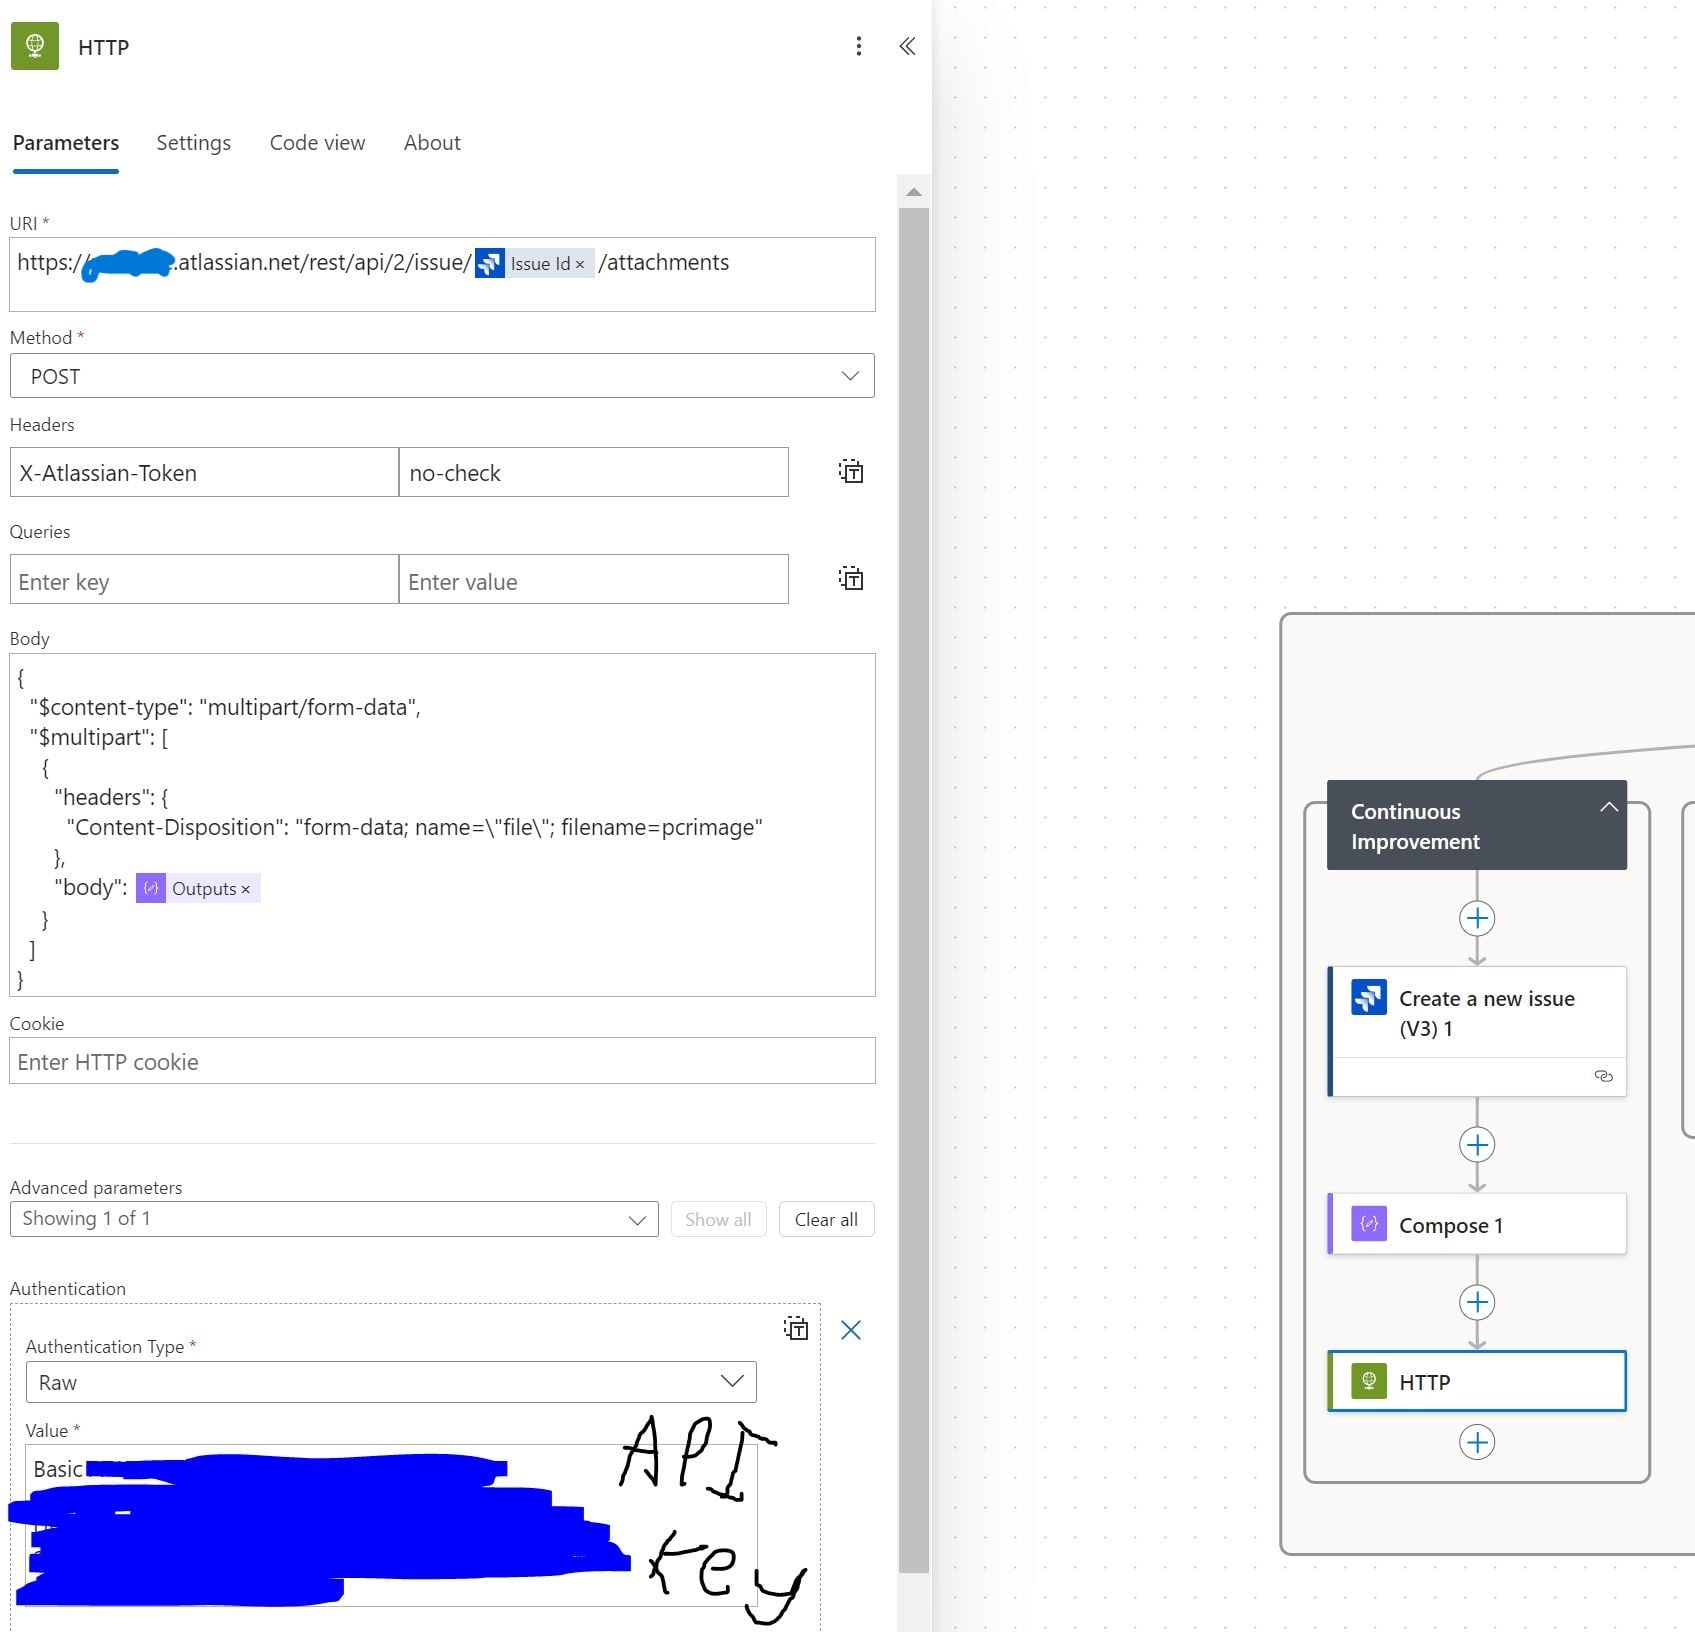
Task: Add step between Compose 1 and HTTP
Action: pos(1477,1302)
